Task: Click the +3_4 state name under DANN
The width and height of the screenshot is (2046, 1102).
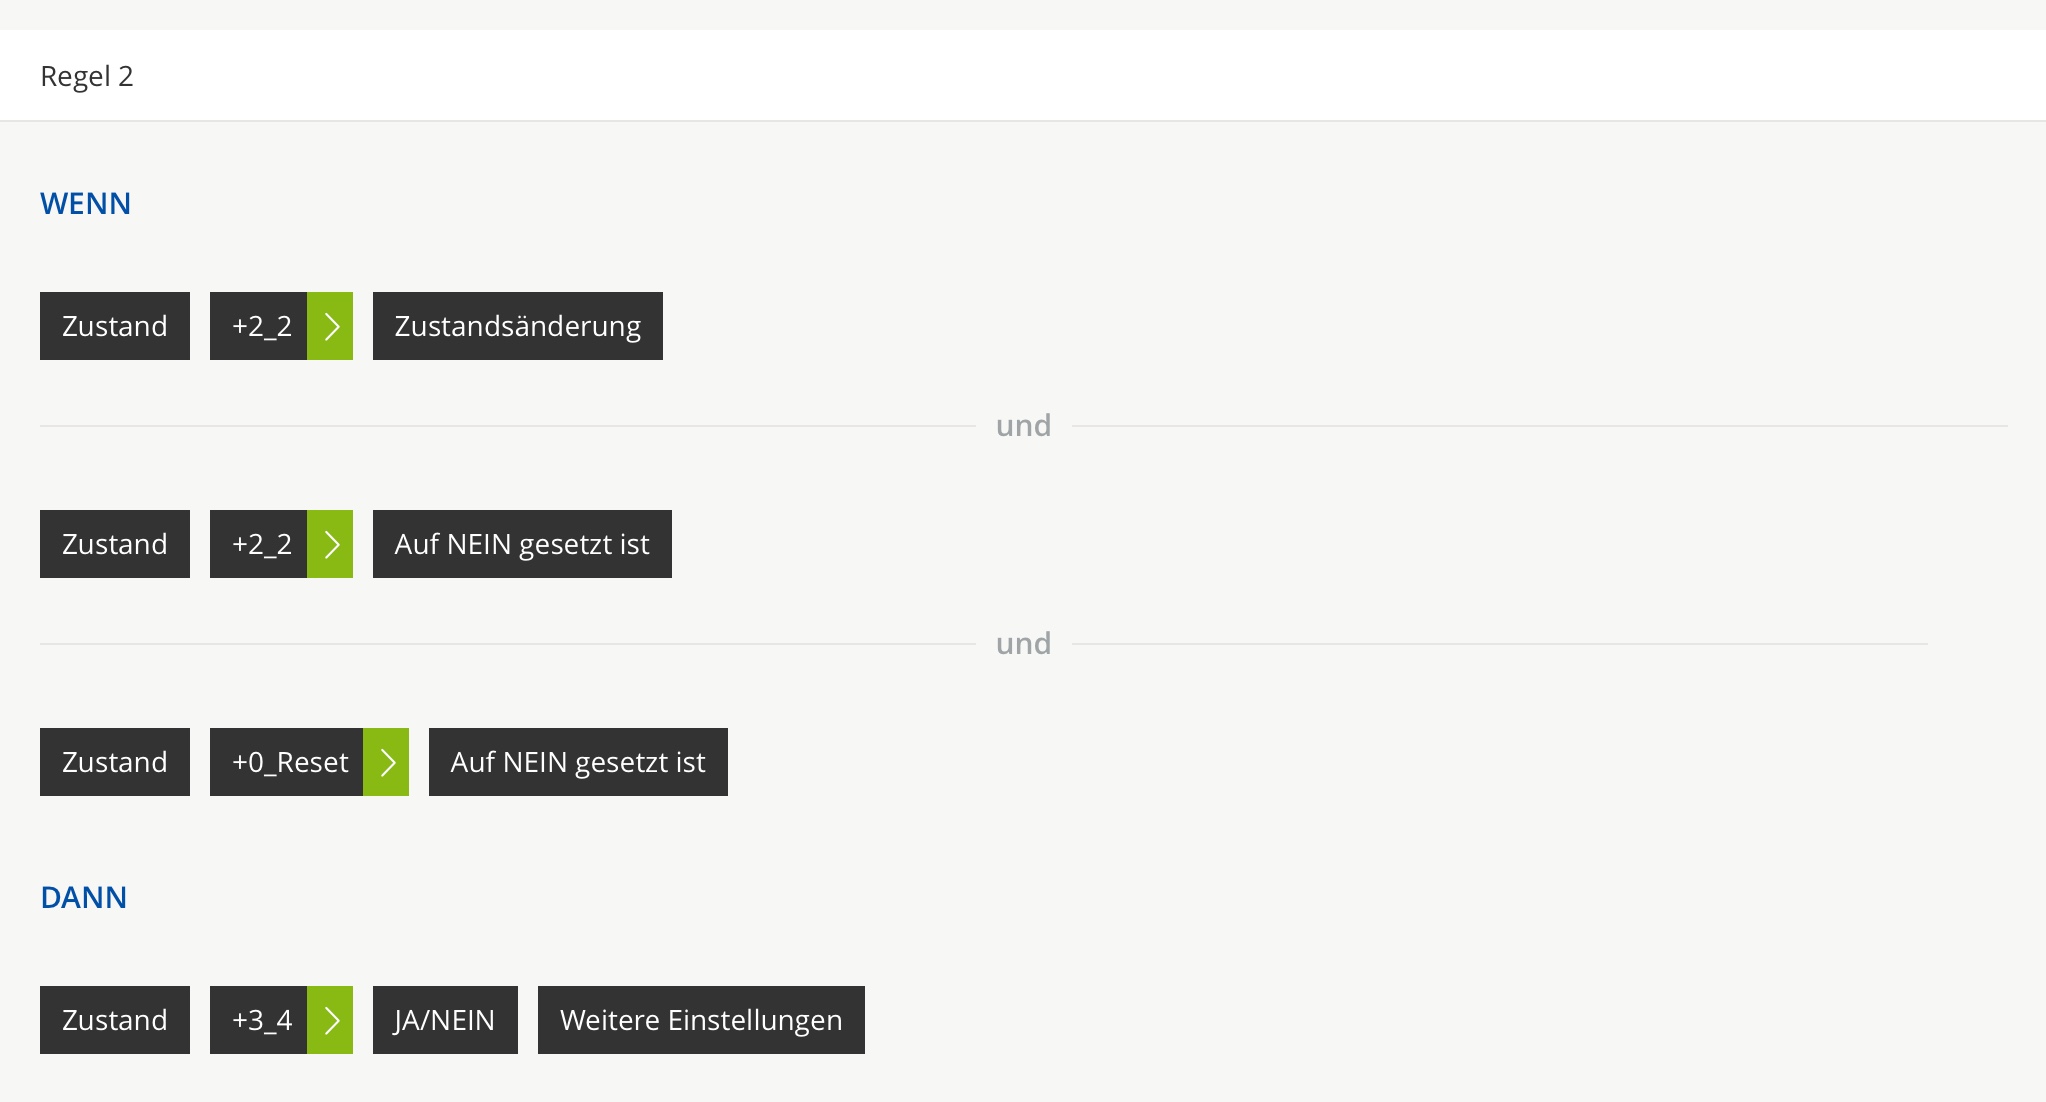Action: (x=260, y=1020)
